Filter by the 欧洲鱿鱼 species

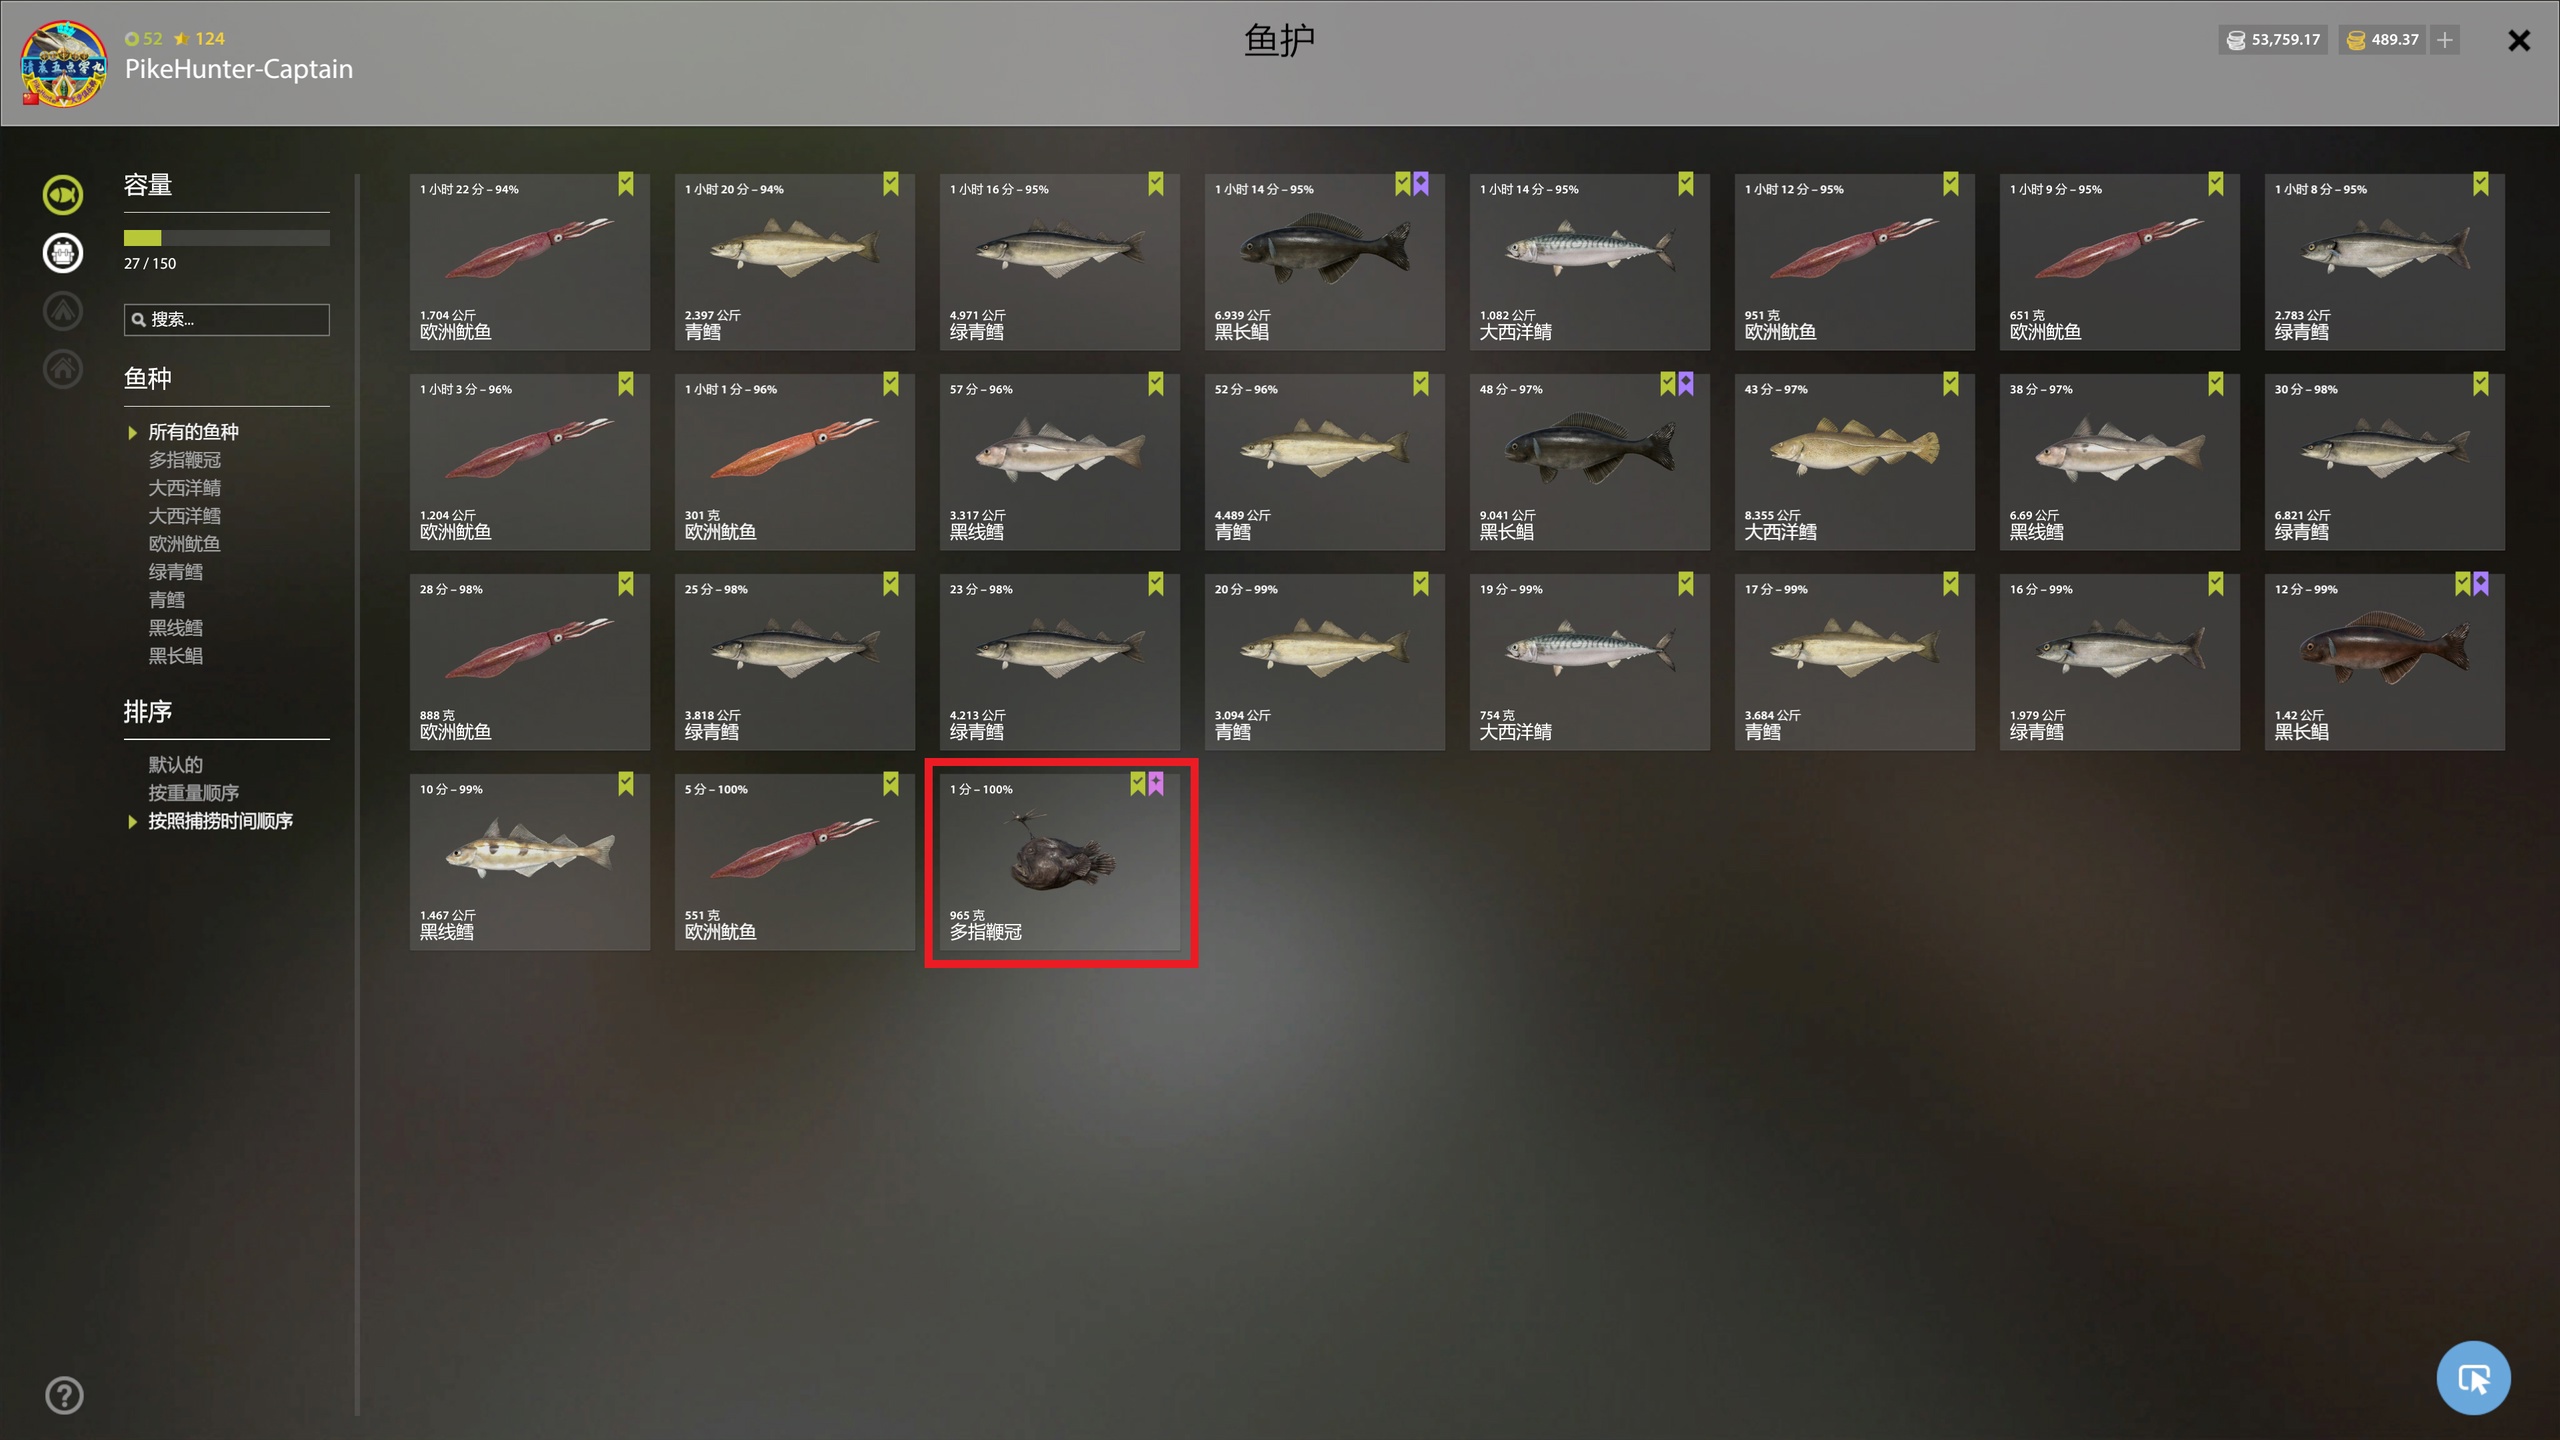pyautogui.click(x=184, y=544)
